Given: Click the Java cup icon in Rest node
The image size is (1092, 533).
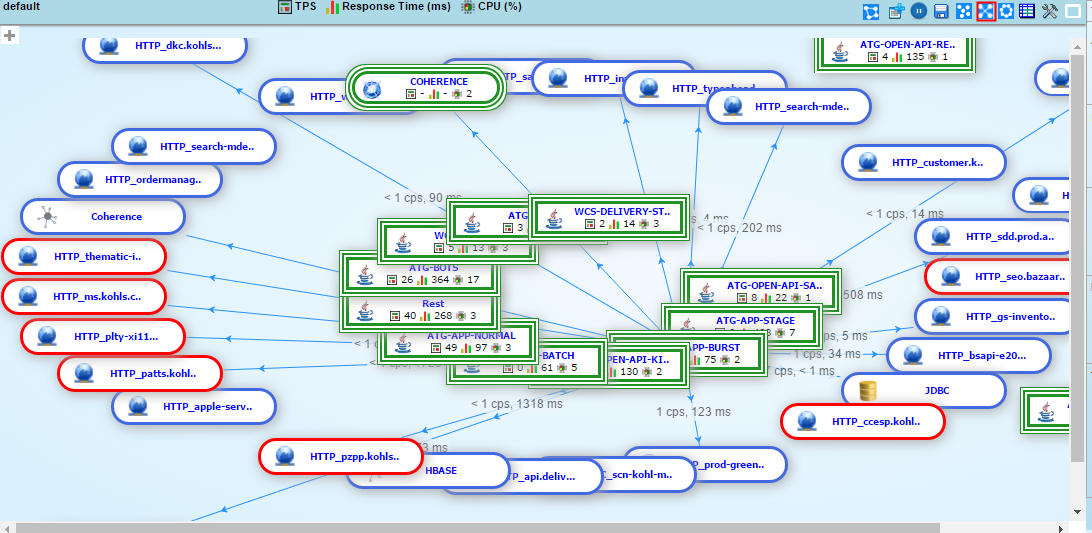Looking at the screenshot, I should (x=364, y=311).
